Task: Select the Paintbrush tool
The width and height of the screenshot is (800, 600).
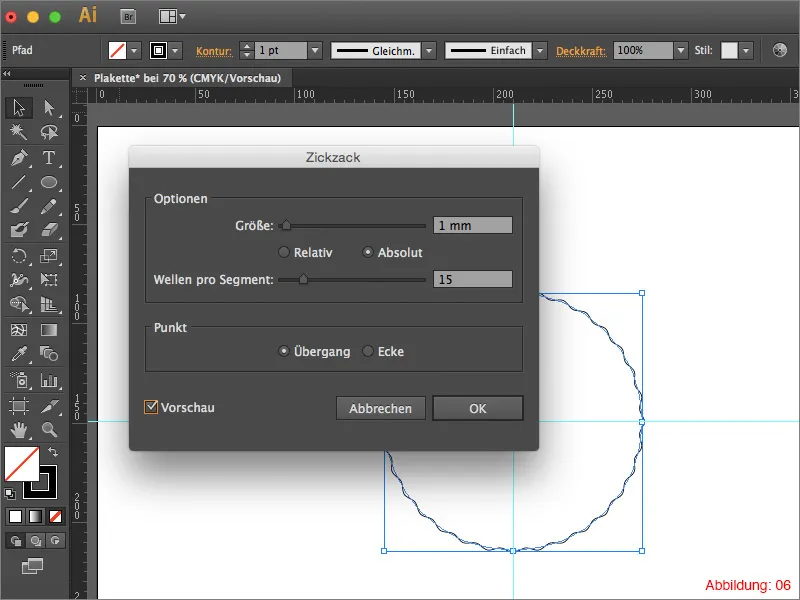Action: 19,206
